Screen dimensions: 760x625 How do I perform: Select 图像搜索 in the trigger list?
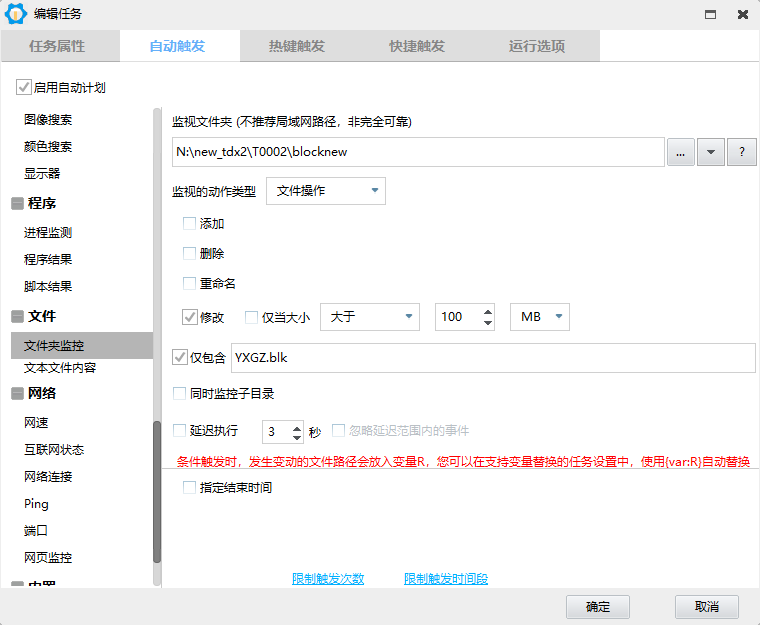pos(48,120)
